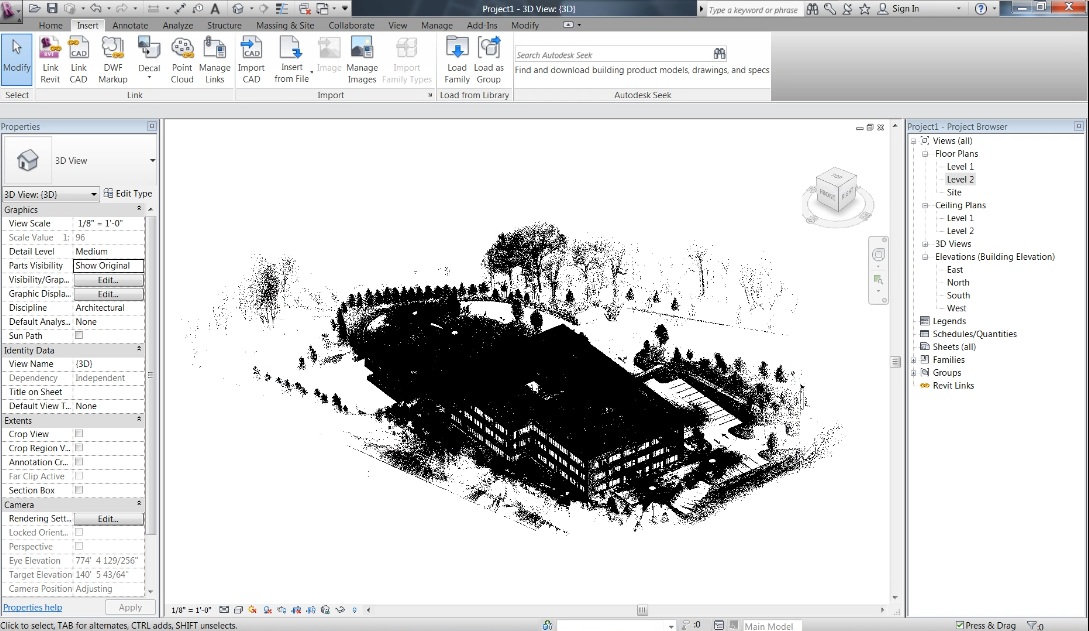This screenshot has height=631, width=1089.
Task: Select the Import CAD tool
Action: [x=251, y=55]
